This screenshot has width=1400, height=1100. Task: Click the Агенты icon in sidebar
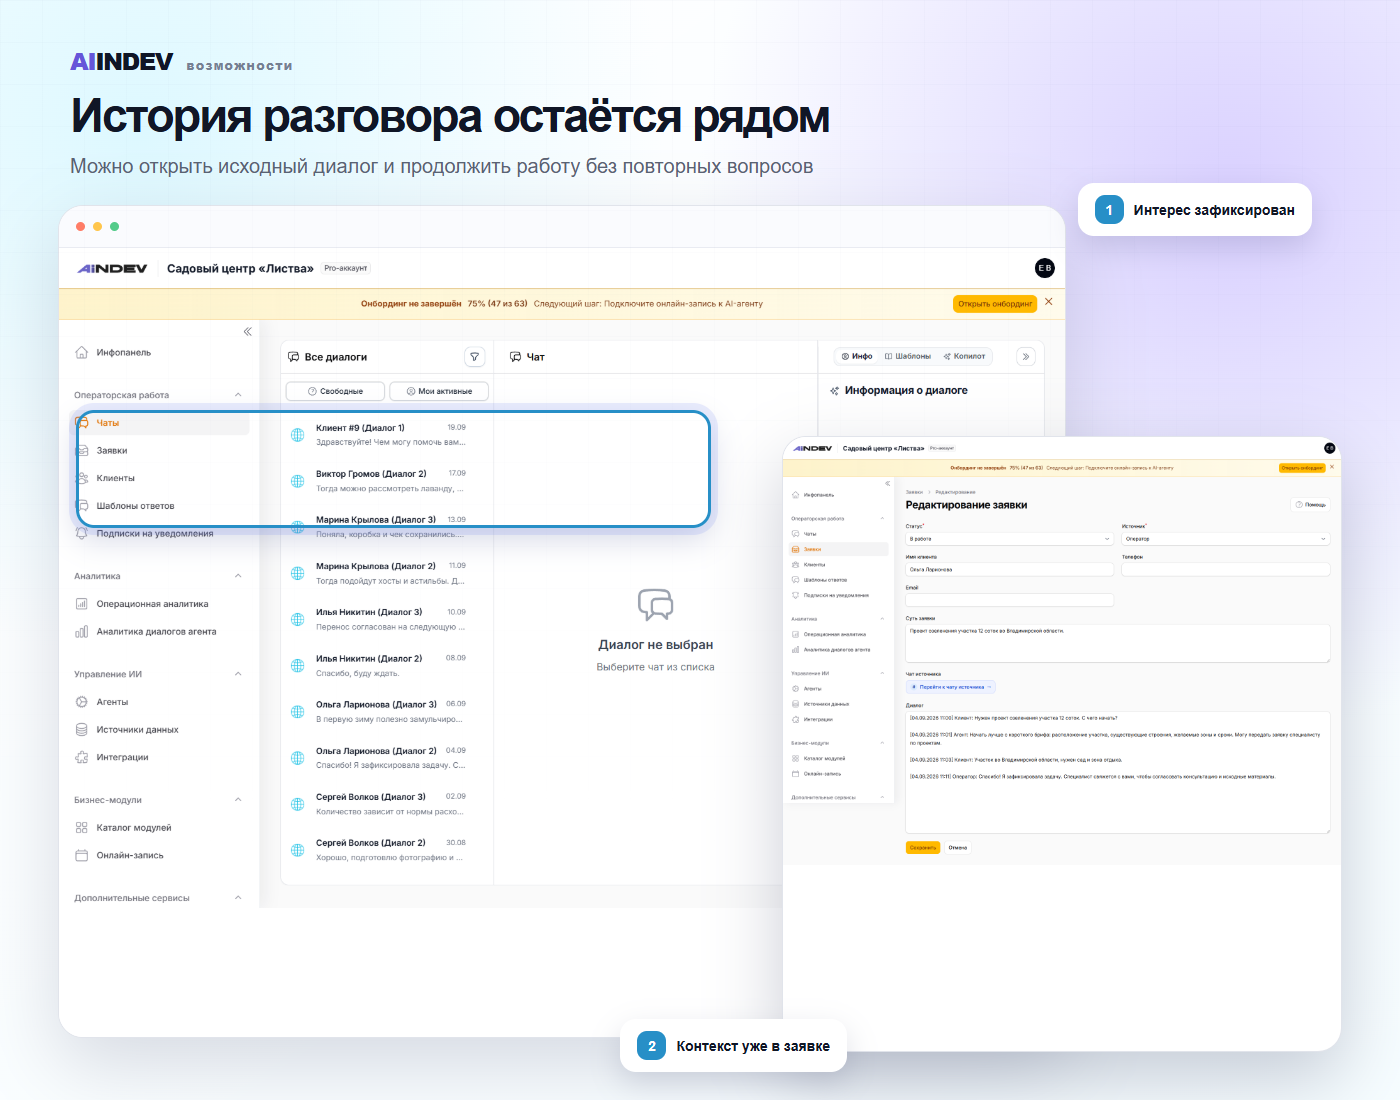pyautogui.click(x=82, y=702)
